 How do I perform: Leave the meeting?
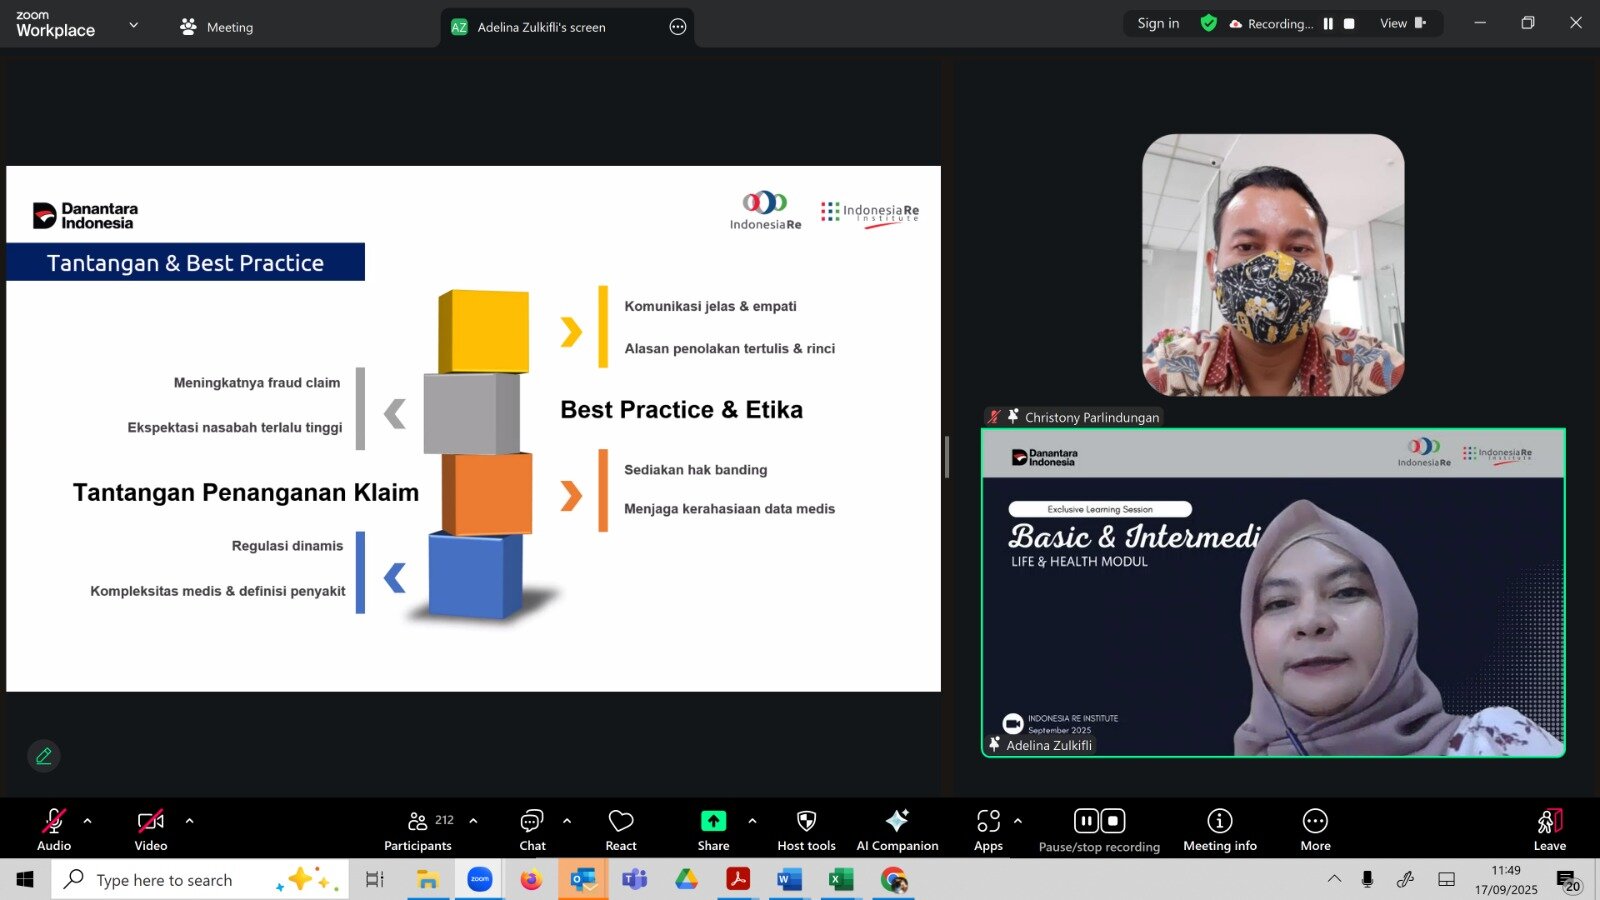(1549, 830)
